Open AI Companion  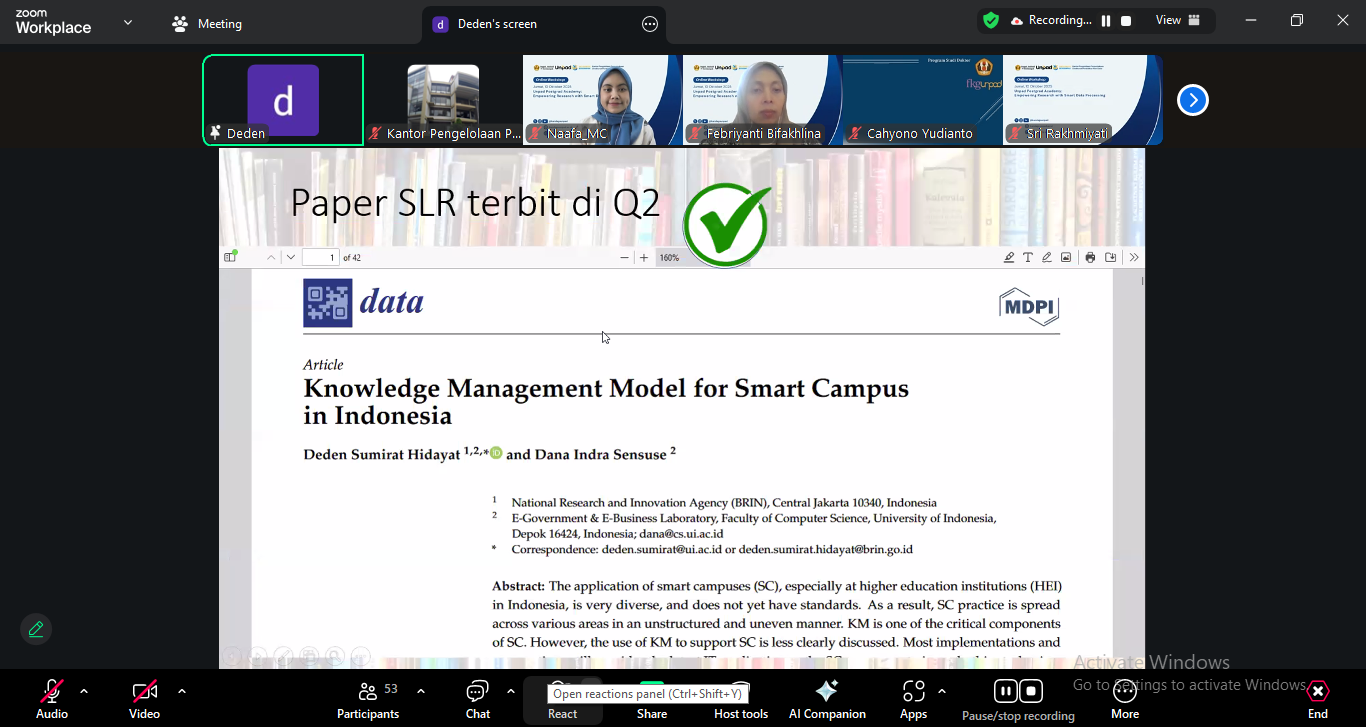(x=827, y=698)
